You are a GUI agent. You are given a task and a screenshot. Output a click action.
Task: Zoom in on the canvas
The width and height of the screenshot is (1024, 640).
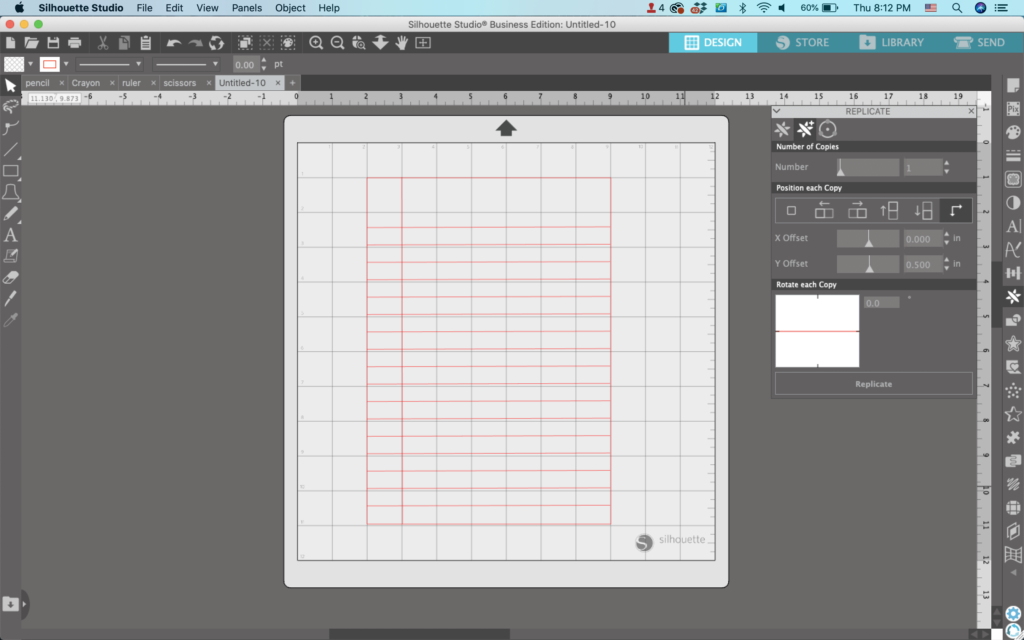[316, 43]
